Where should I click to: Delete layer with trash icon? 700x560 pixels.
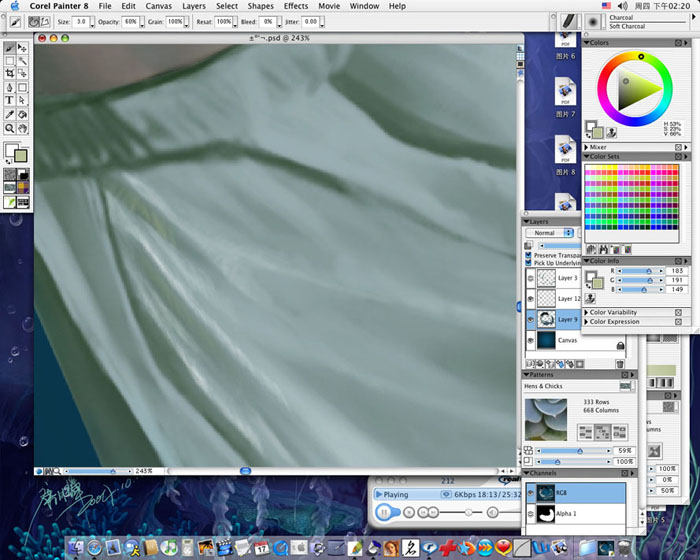620,364
